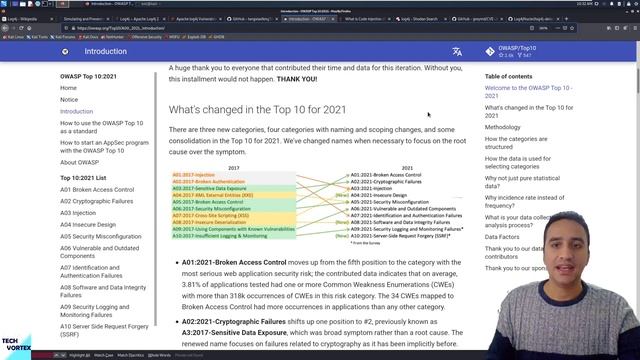This screenshot has width=640, height=360.
Task: Open the Offensive Security bookmark
Action: click(x=144, y=37)
